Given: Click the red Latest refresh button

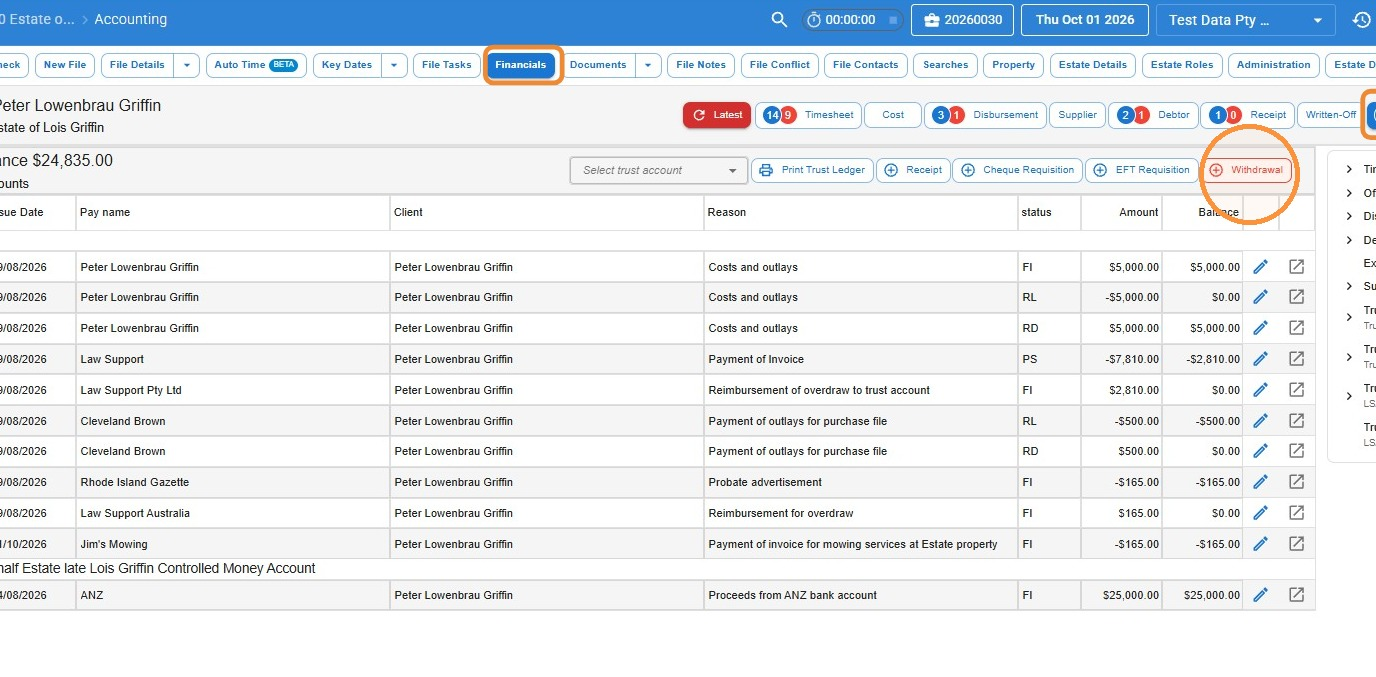Looking at the screenshot, I should click(x=717, y=115).
